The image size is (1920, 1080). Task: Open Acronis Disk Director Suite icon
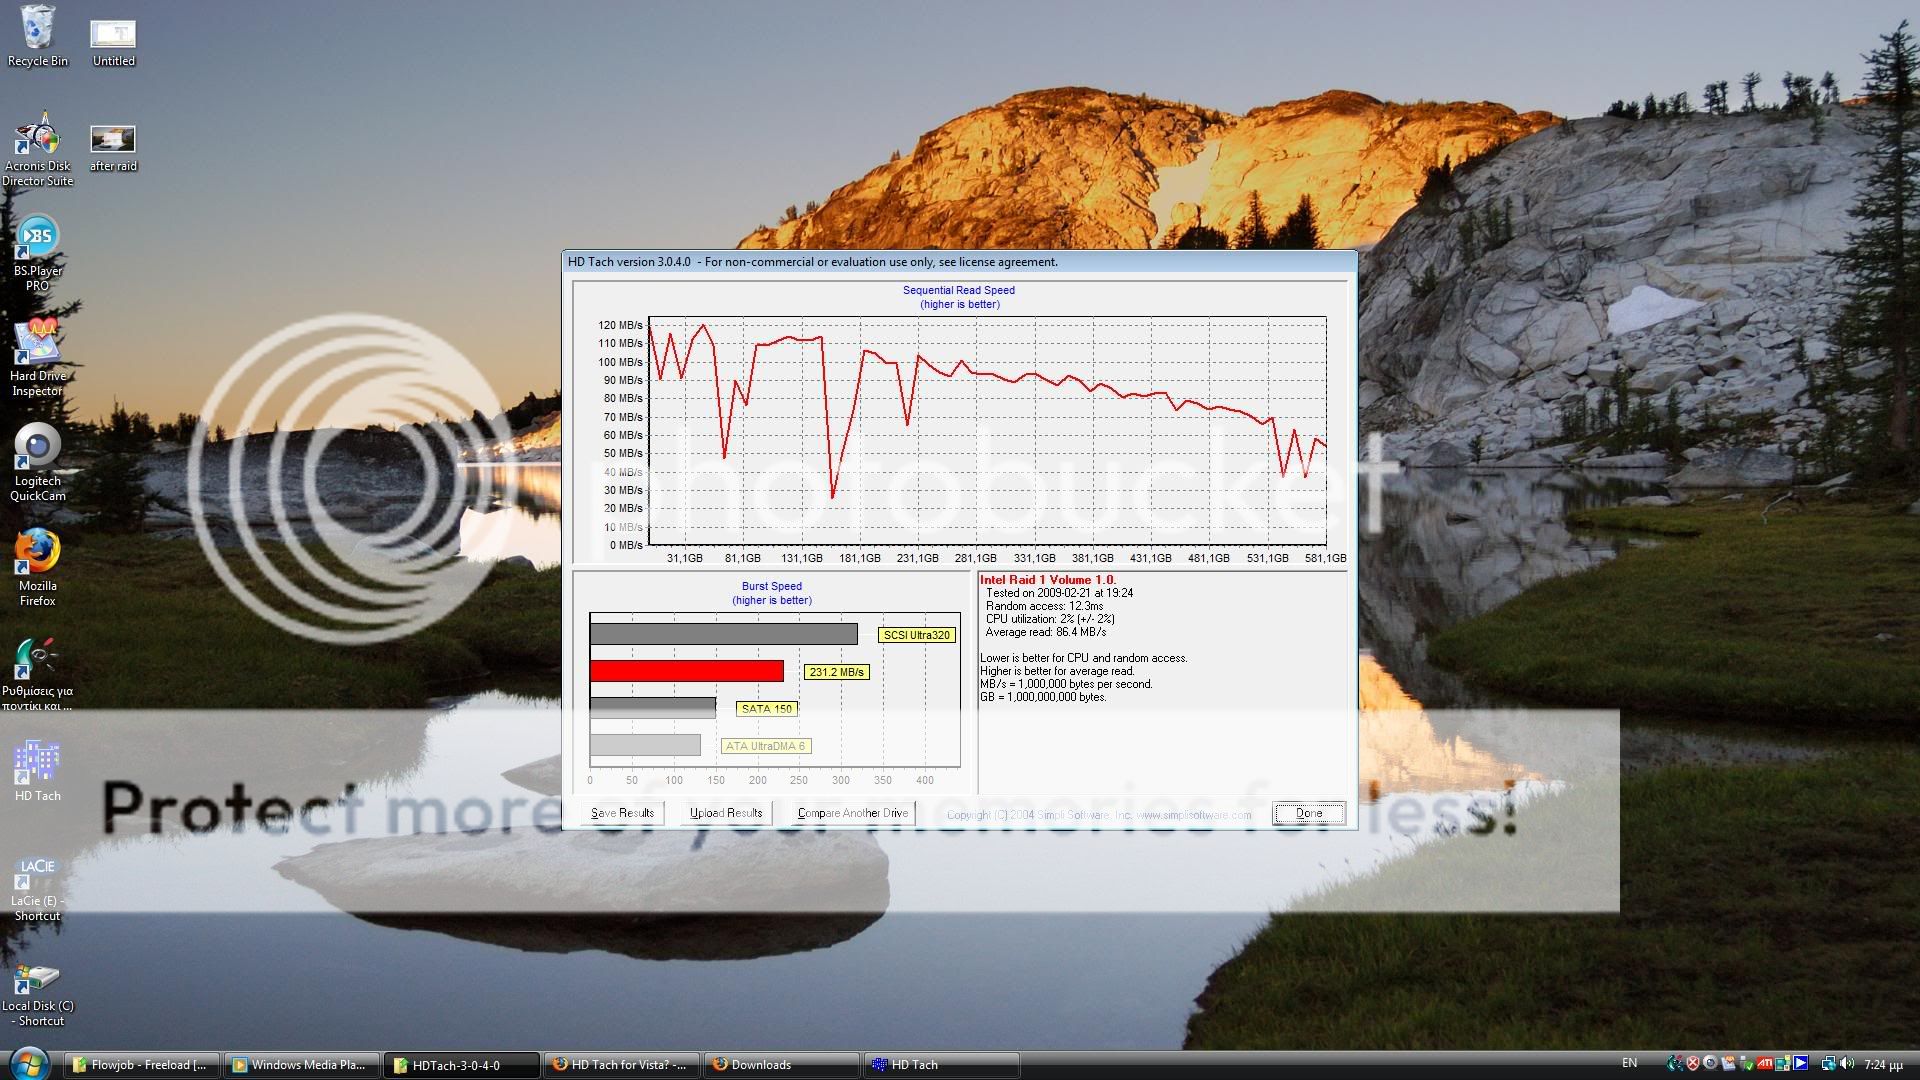[x=38, y=140]
